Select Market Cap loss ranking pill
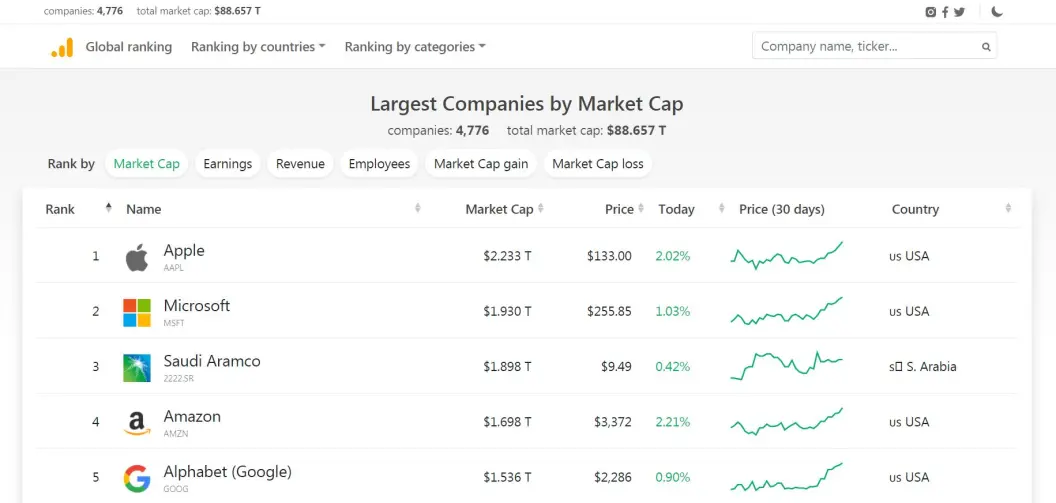The image size is (1056, 503). (x=598, y=164)
